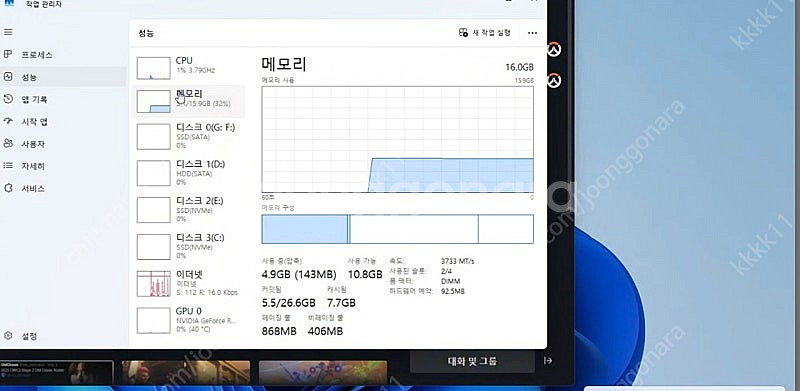
Task: Click the 406MB non-paged pool value
Action: pyautogui.click(x=325, y=331)
